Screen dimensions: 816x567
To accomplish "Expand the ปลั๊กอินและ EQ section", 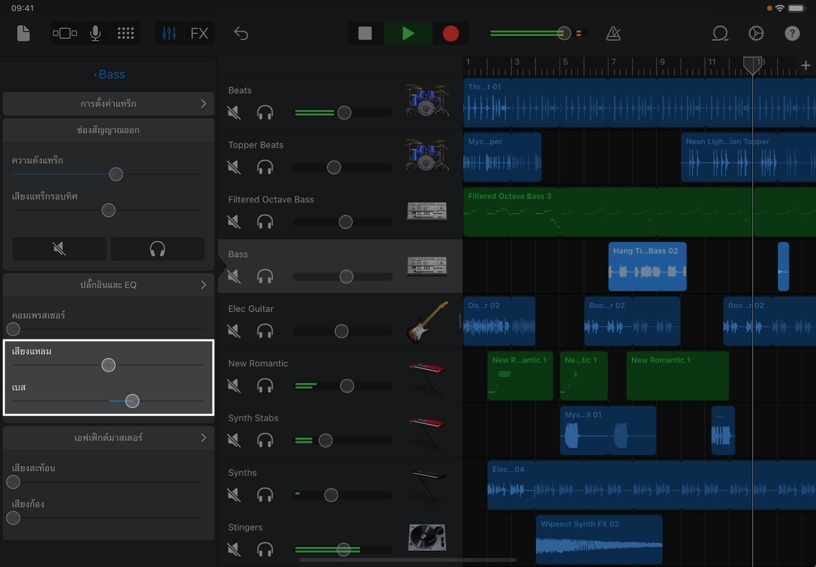I will 108,285.
